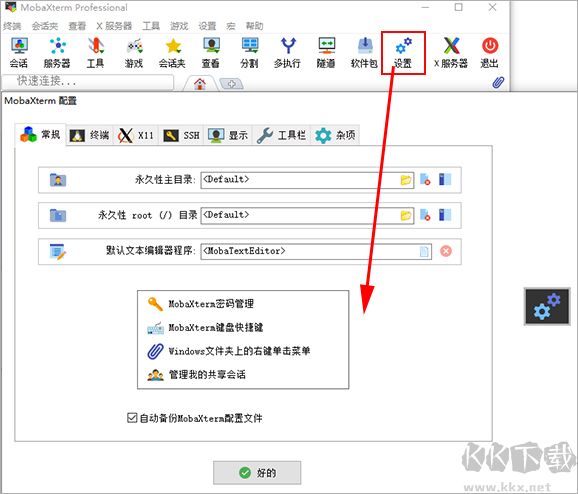
Task: Click the 隧道 tunneling toolbar icon
Action: click(326, 53)
